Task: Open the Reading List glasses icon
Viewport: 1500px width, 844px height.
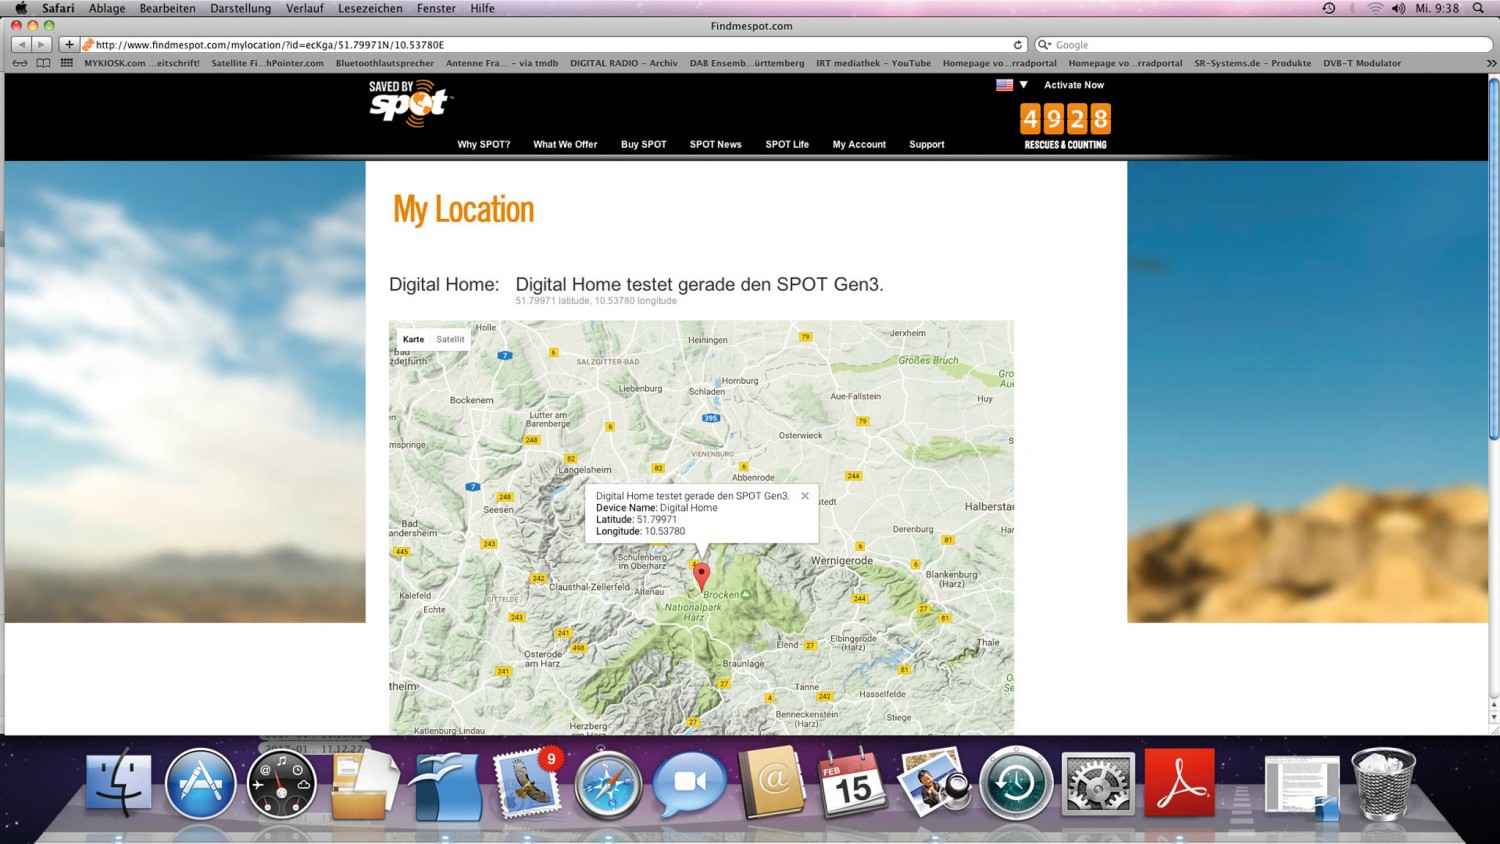Action: pos(19,63)
